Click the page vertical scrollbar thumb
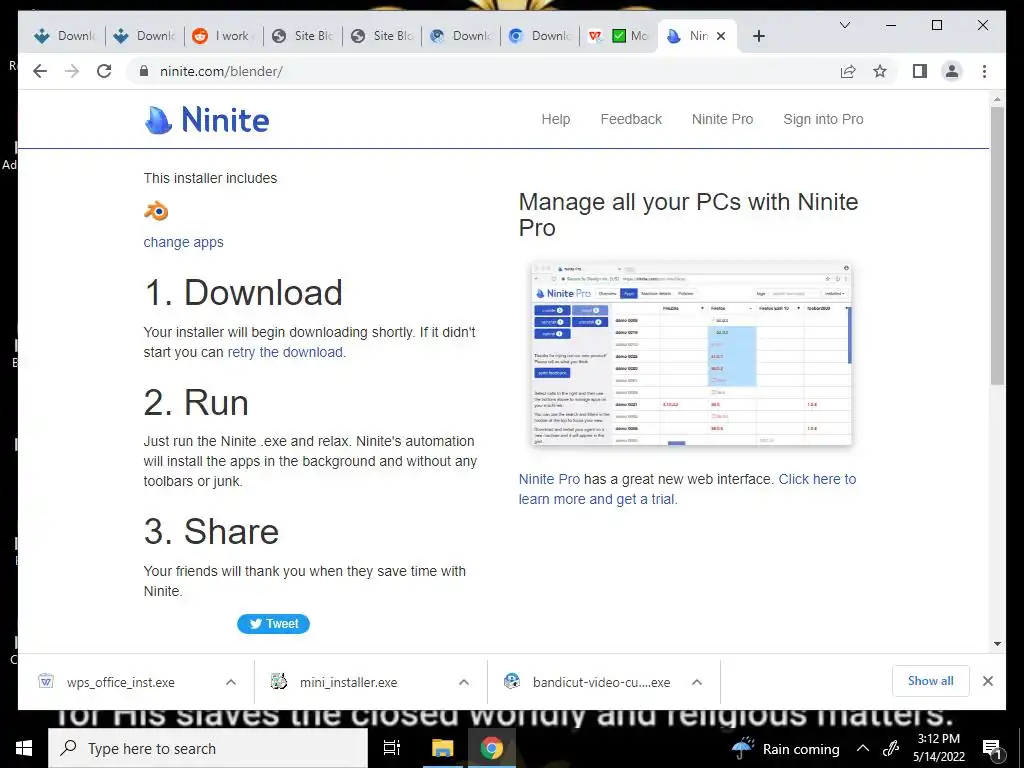Screen dimensions: 1024x768 (x=997, y=246)
